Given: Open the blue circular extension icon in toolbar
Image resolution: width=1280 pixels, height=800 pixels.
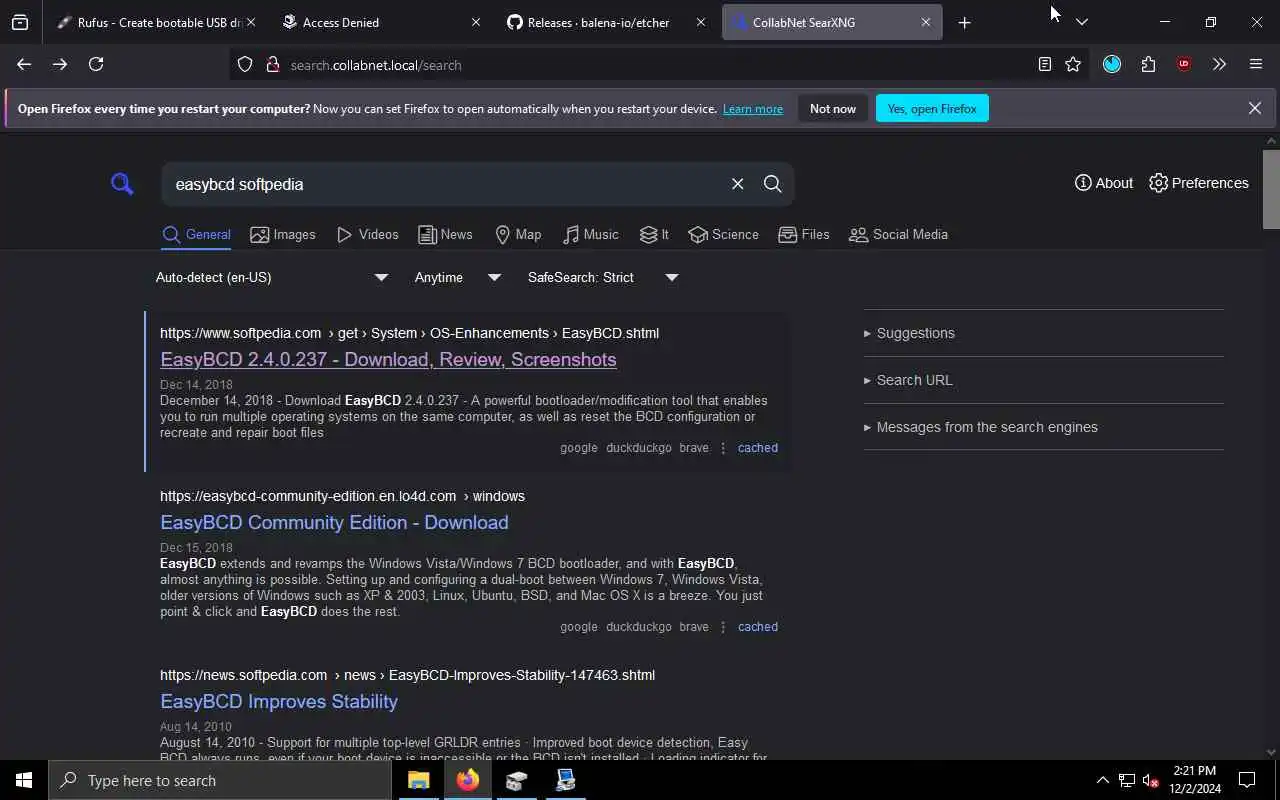Looking at the screenshot, I should [x=1112, y=64].
